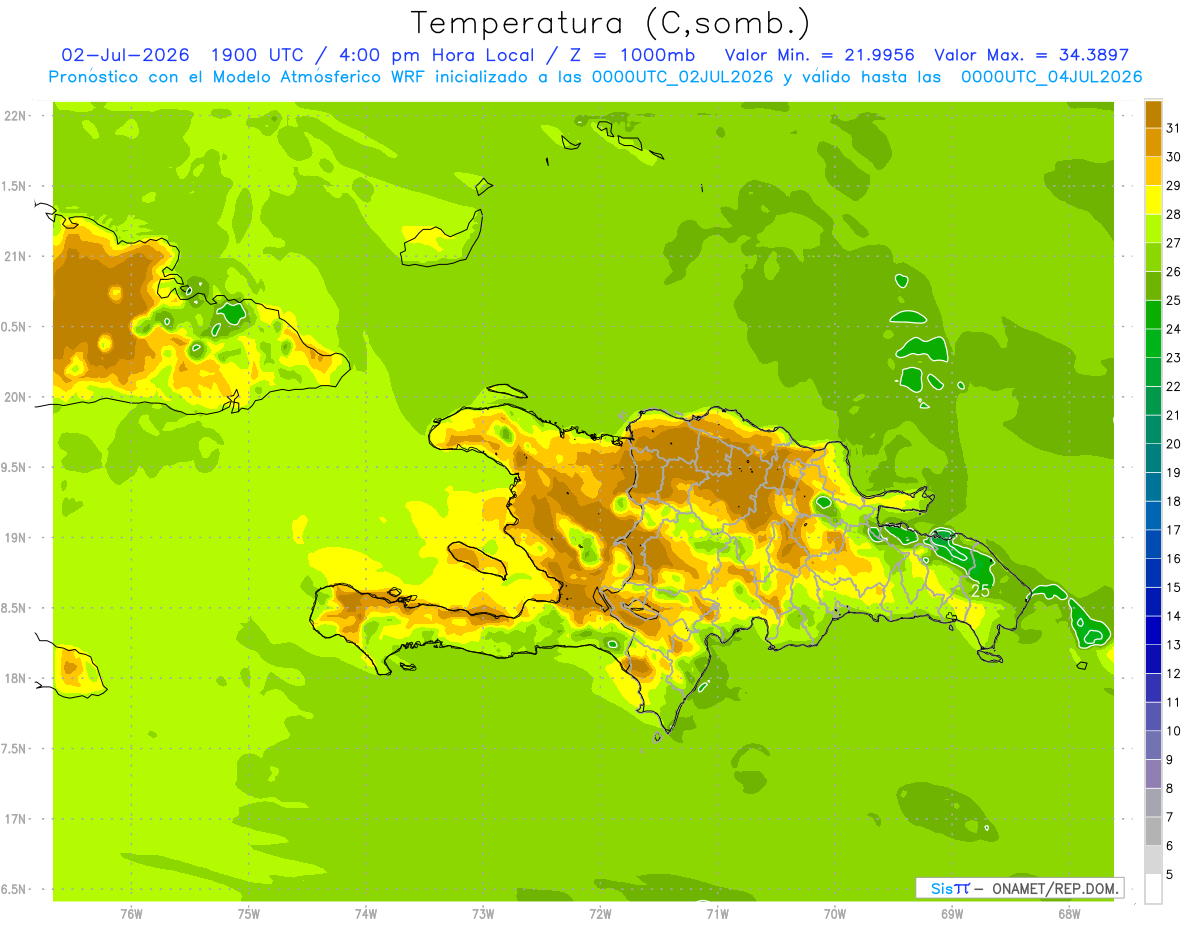Click the "22N" latitude label
This screenshot has width=1200, height=927.
pyautogui.click(x=14, y=116)
